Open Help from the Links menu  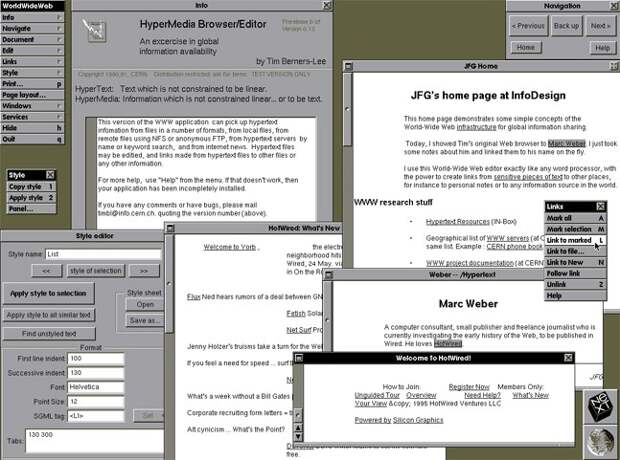(575, 295)
